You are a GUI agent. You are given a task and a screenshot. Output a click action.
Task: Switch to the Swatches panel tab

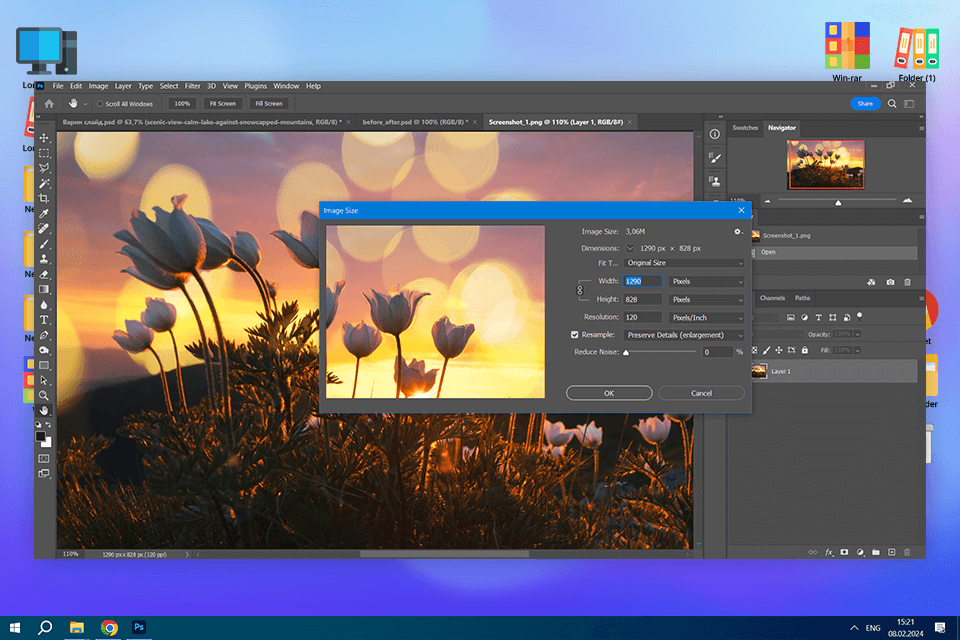[745, 128]
